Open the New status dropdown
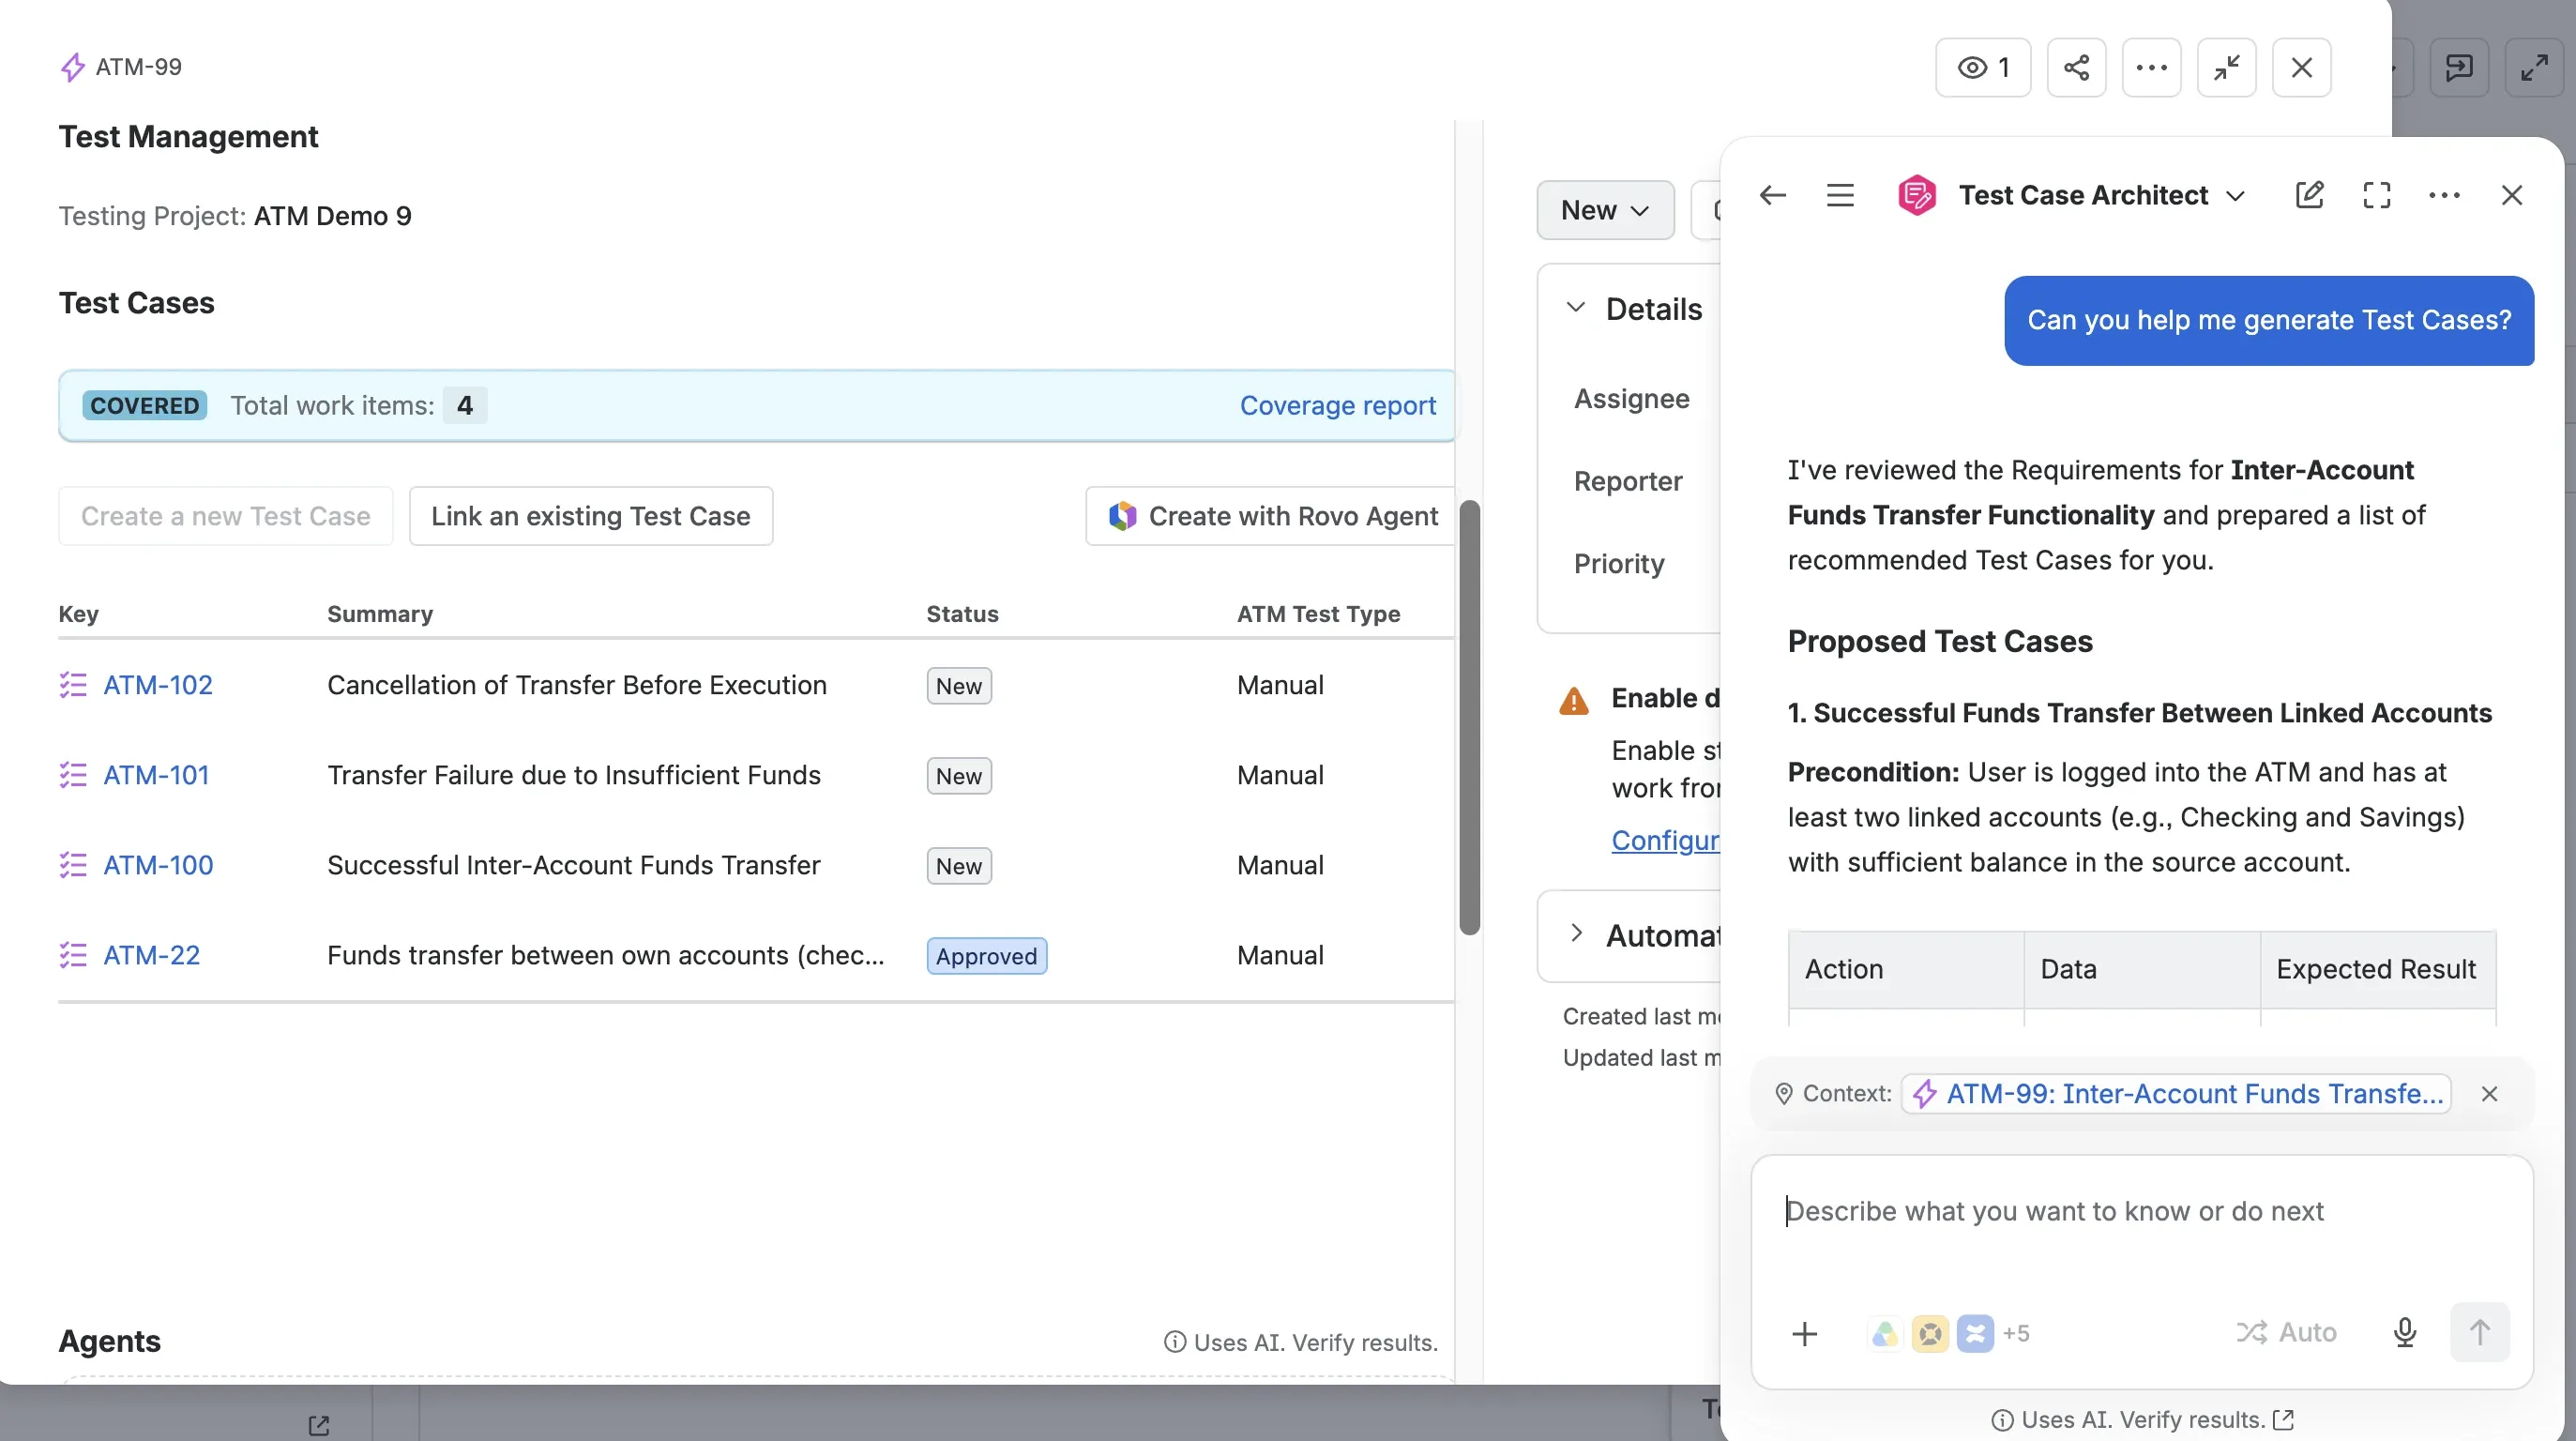 1605,210
